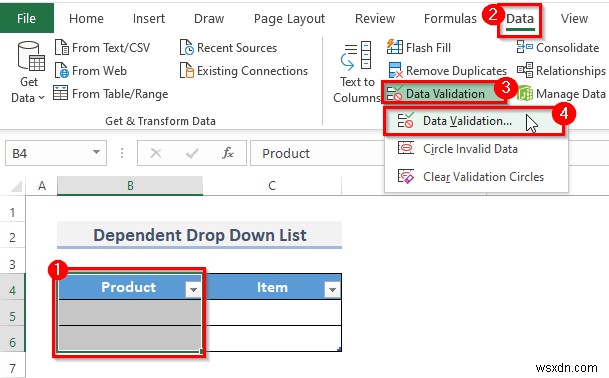Viewport: 609px width, 378px height.
Task: Switch to the Review tab
Action: click(x=375, y=18)
